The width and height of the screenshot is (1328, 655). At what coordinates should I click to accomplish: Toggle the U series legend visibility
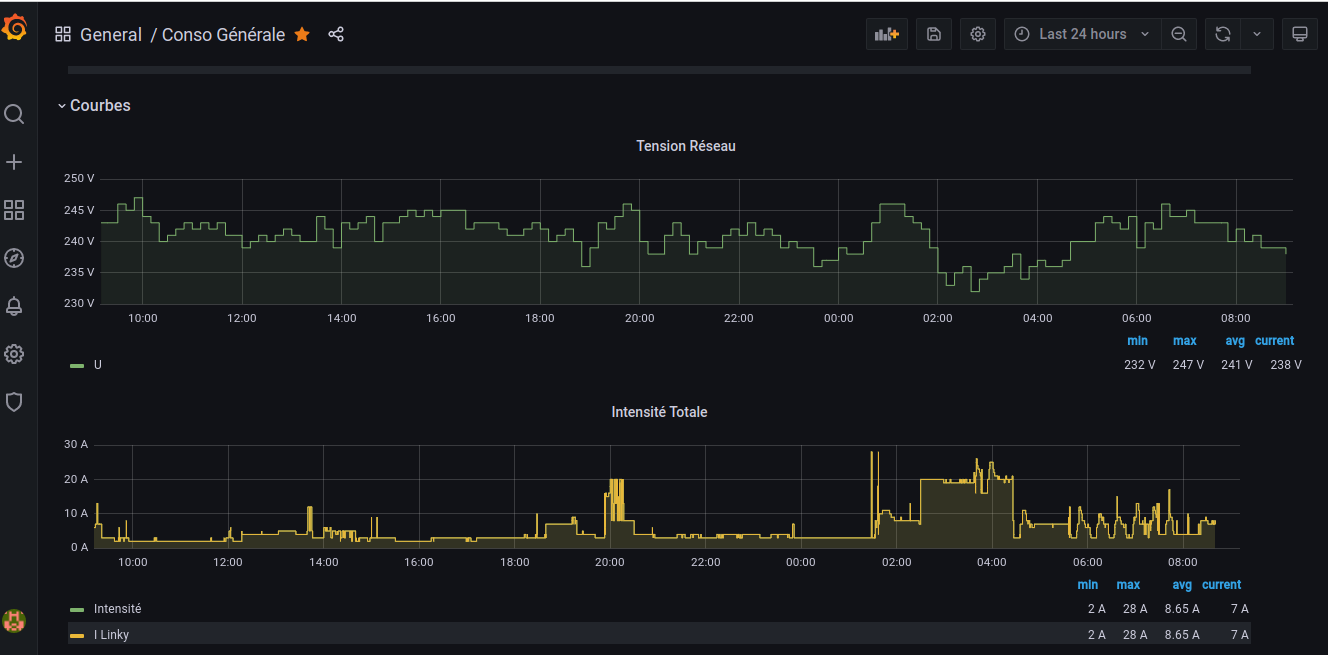click(98, 365)
